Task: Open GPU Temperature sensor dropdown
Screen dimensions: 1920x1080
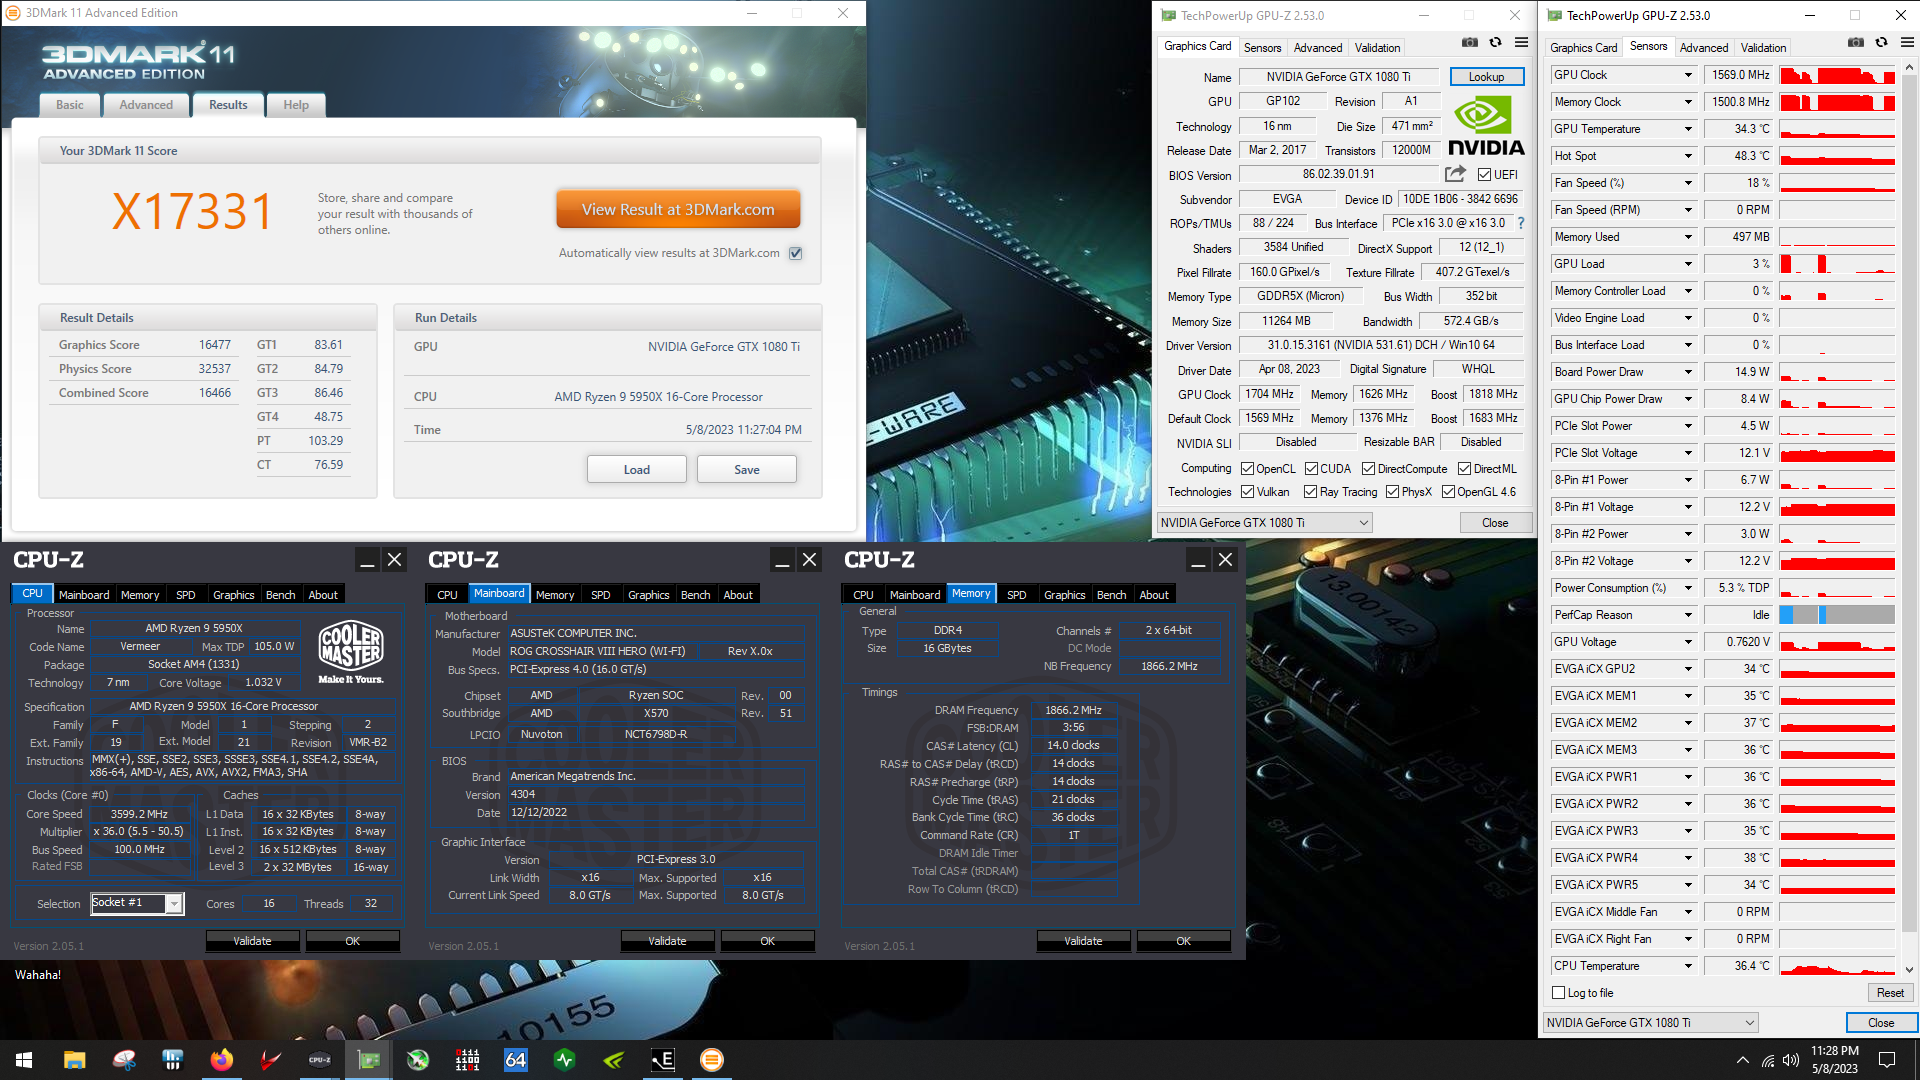Action: click(x=1688, y=129)
